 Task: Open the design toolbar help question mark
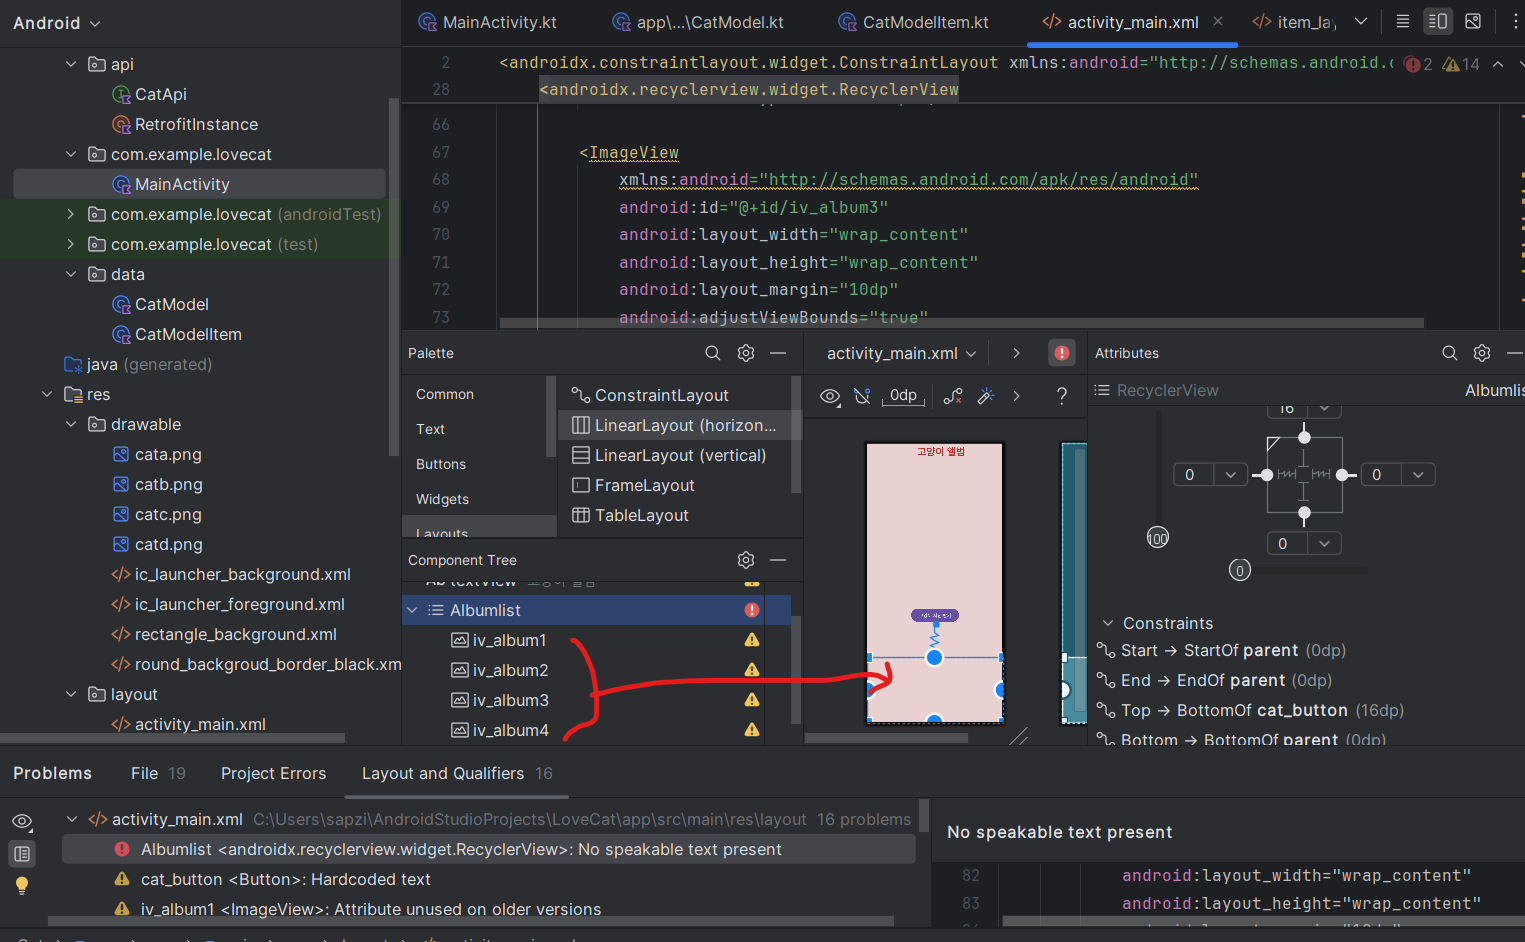tap(1062, 396)
